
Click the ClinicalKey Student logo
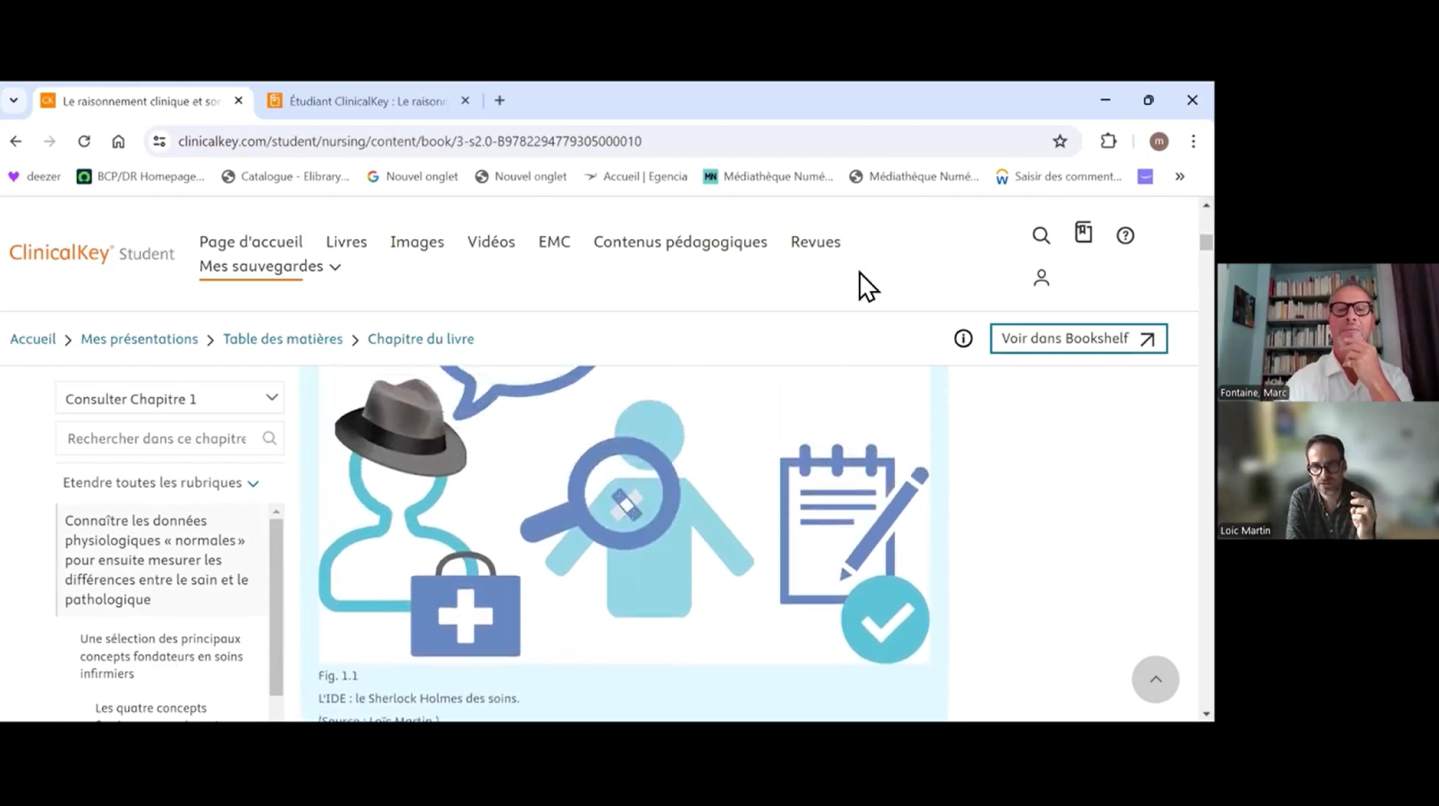click(92, 253)
